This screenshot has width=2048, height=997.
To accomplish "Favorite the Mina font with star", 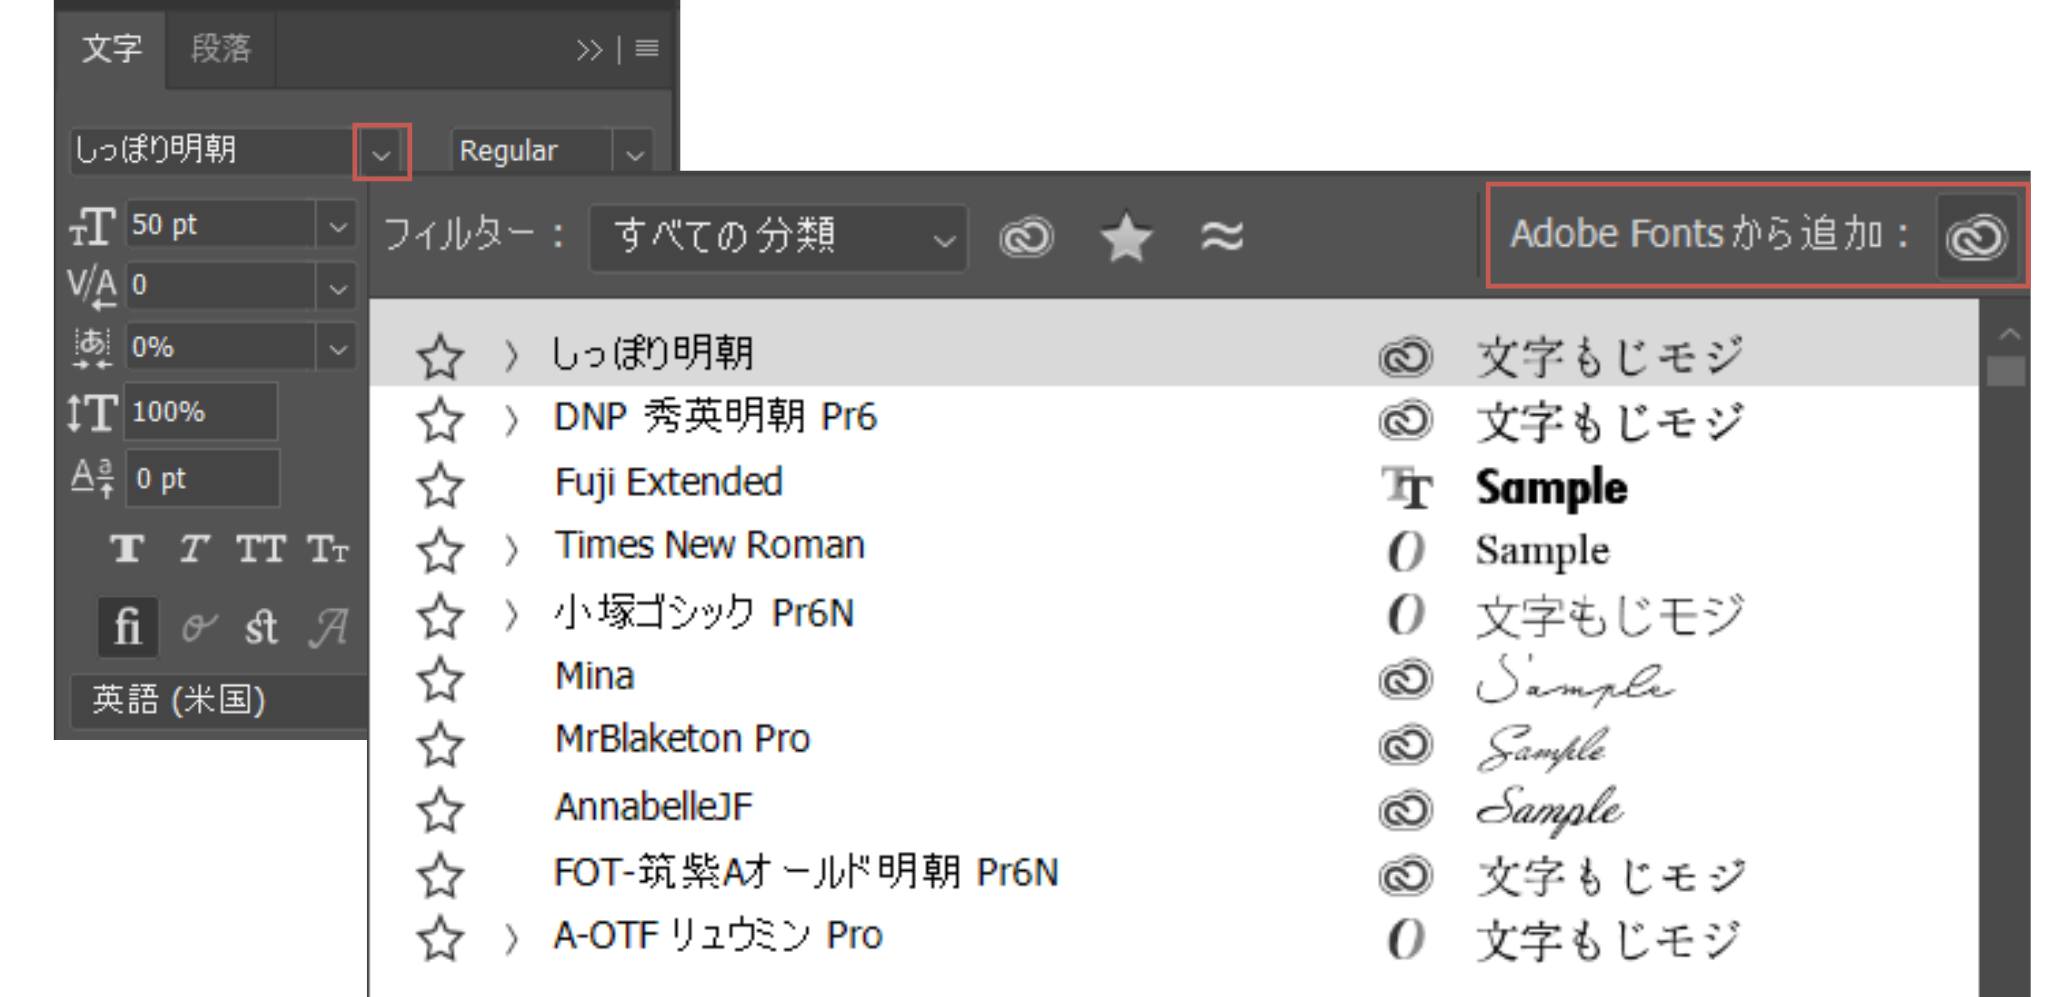I will point(440,680).
